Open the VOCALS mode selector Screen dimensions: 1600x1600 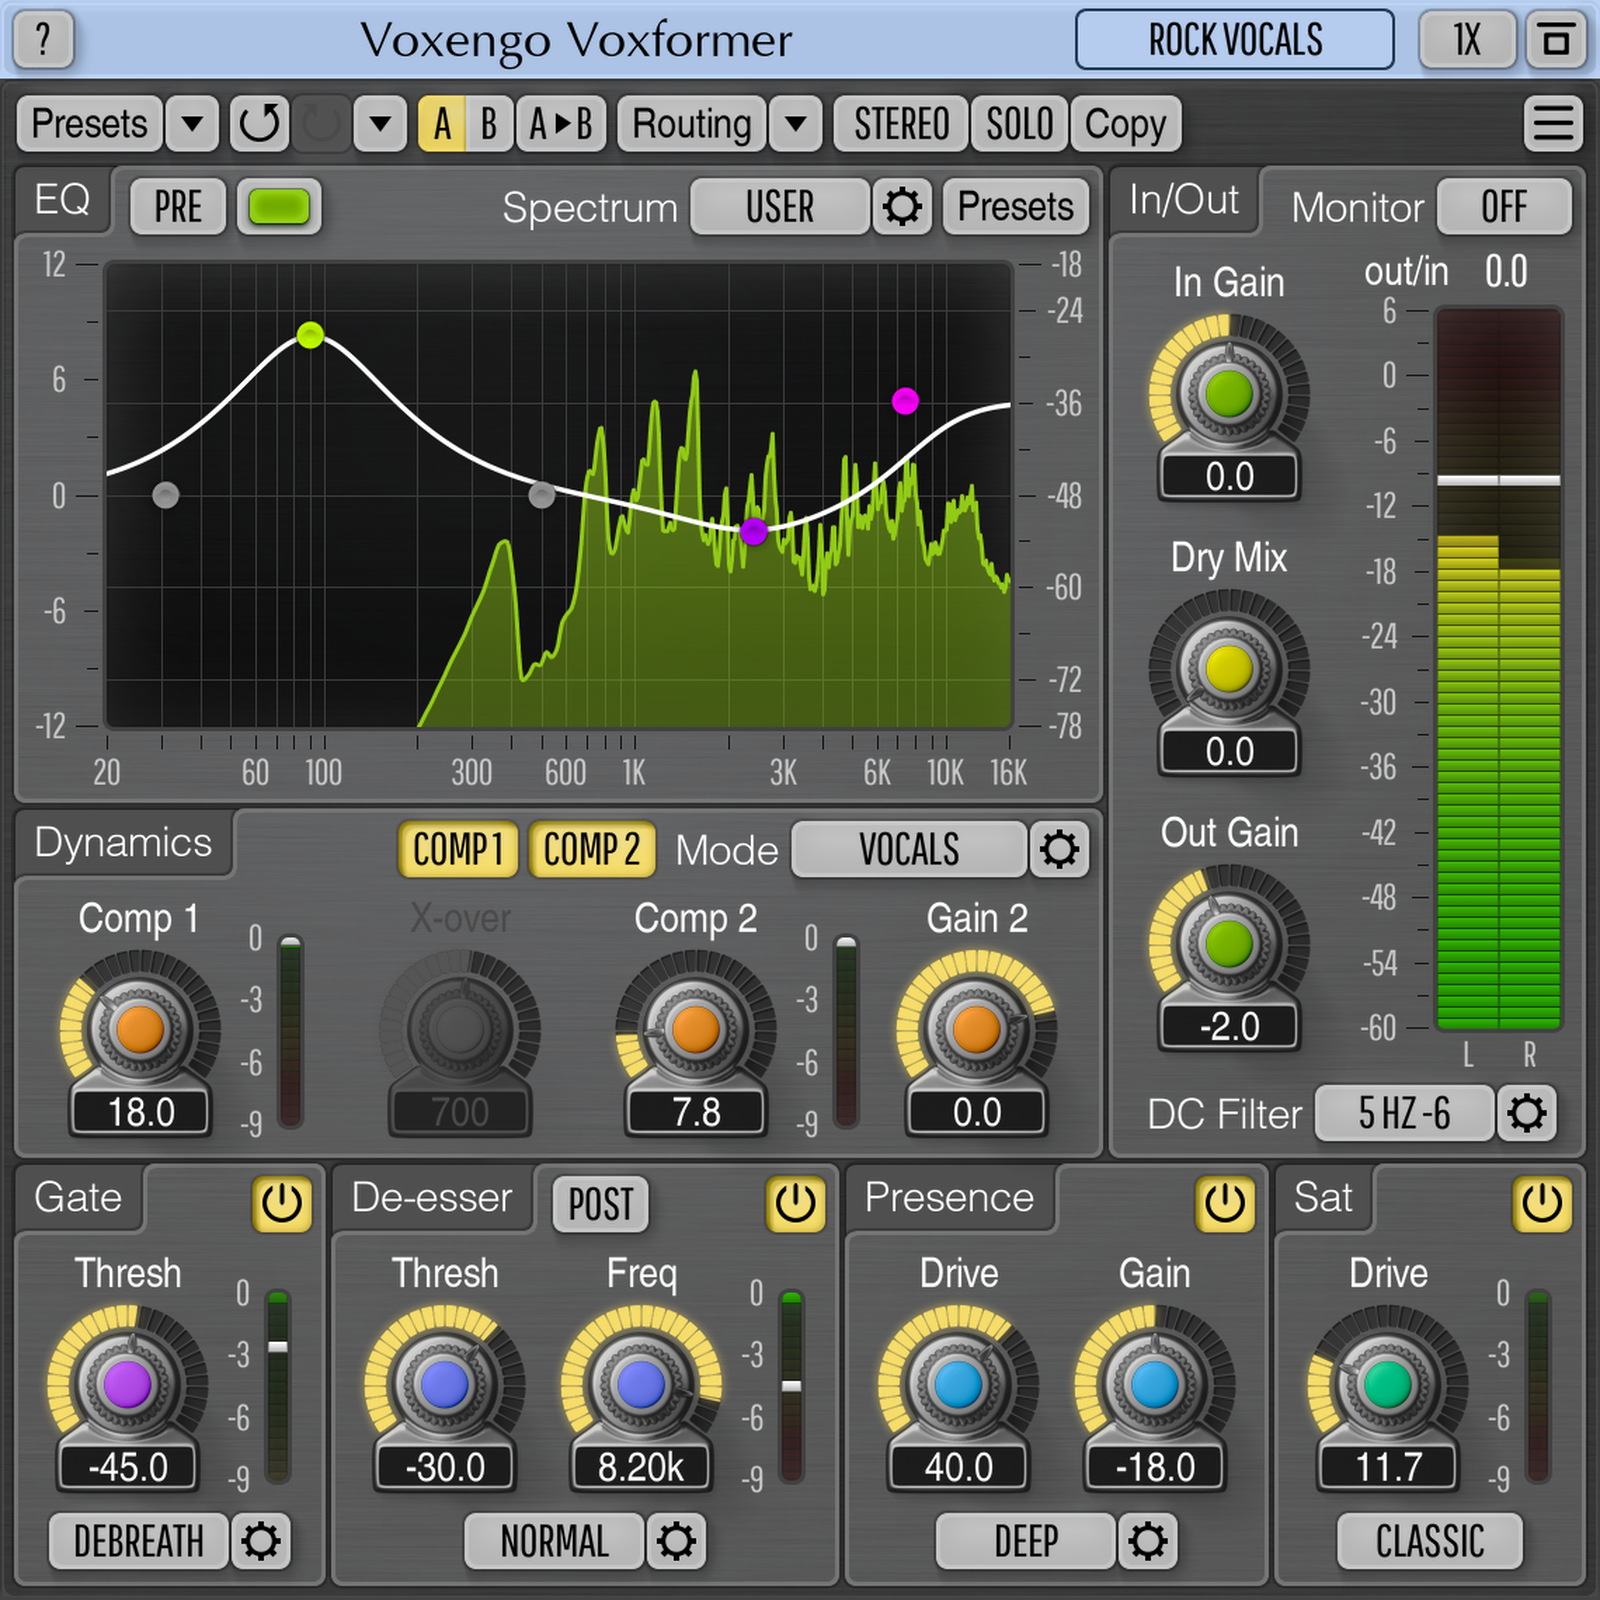[x=908, y=850]
